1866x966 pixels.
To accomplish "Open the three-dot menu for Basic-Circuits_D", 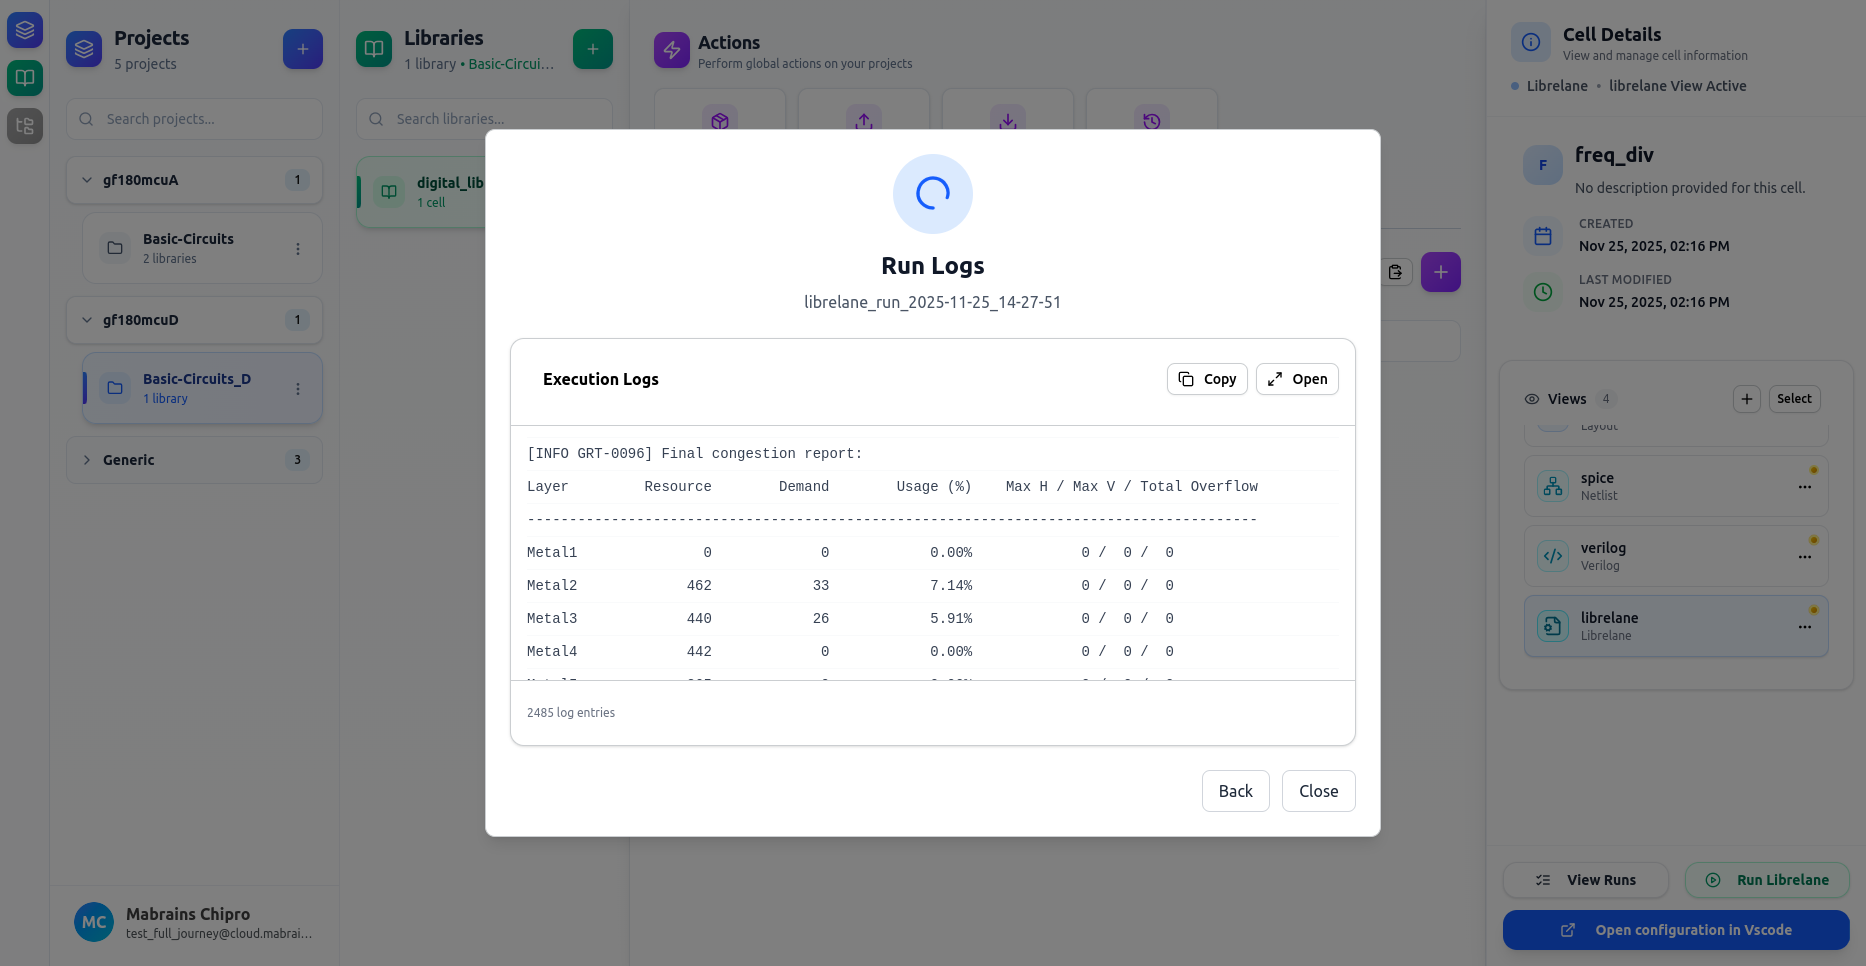I will [297, 388].
